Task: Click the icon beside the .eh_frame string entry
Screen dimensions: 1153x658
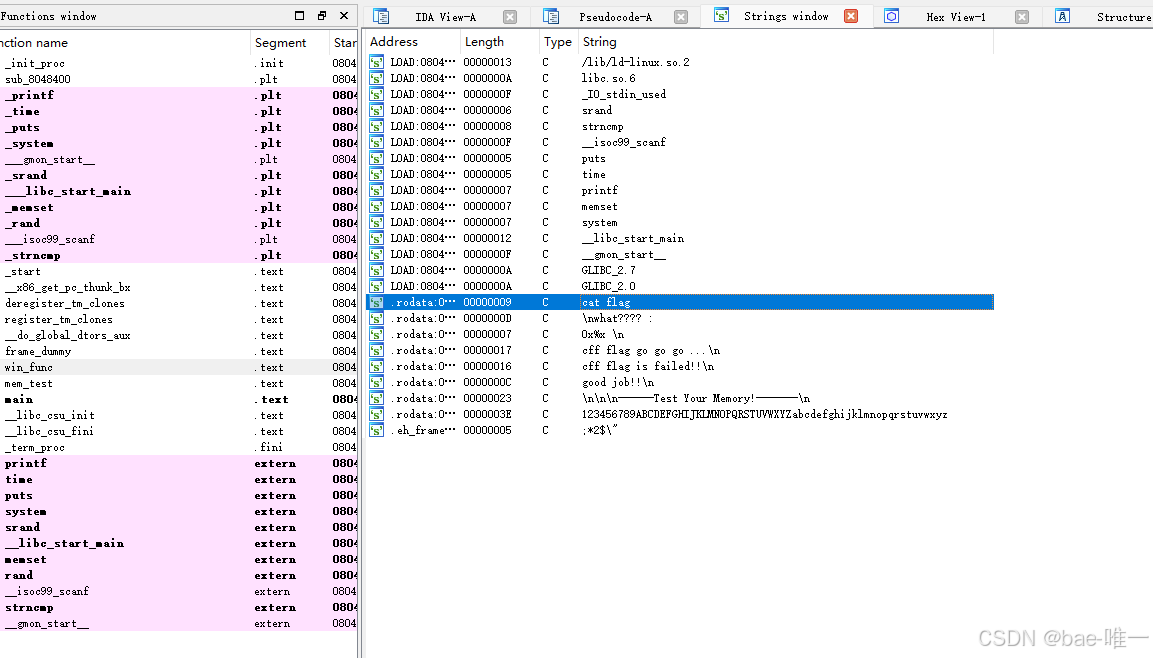Action: 375,430
